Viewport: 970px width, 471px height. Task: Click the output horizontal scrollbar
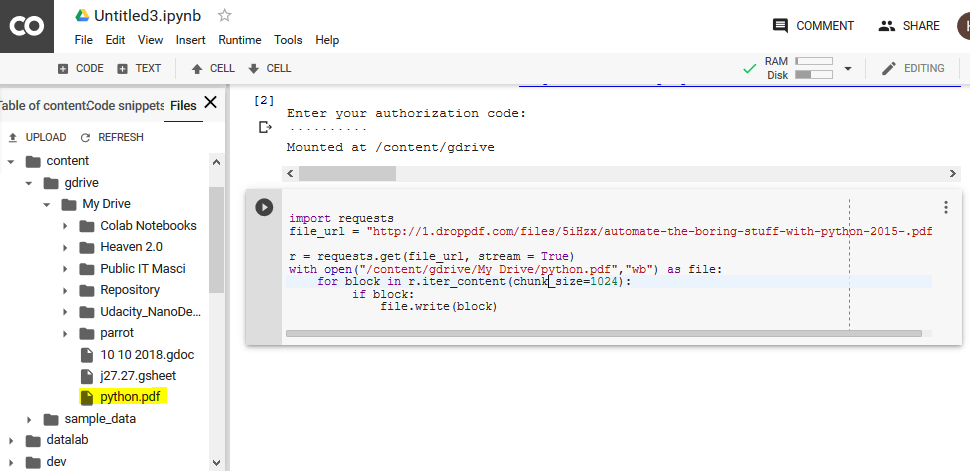tap(341, 173)
